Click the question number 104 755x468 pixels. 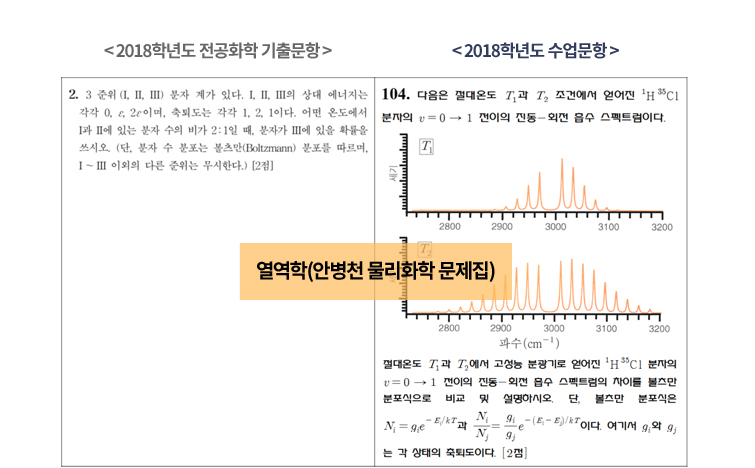[x=395, y=96]
